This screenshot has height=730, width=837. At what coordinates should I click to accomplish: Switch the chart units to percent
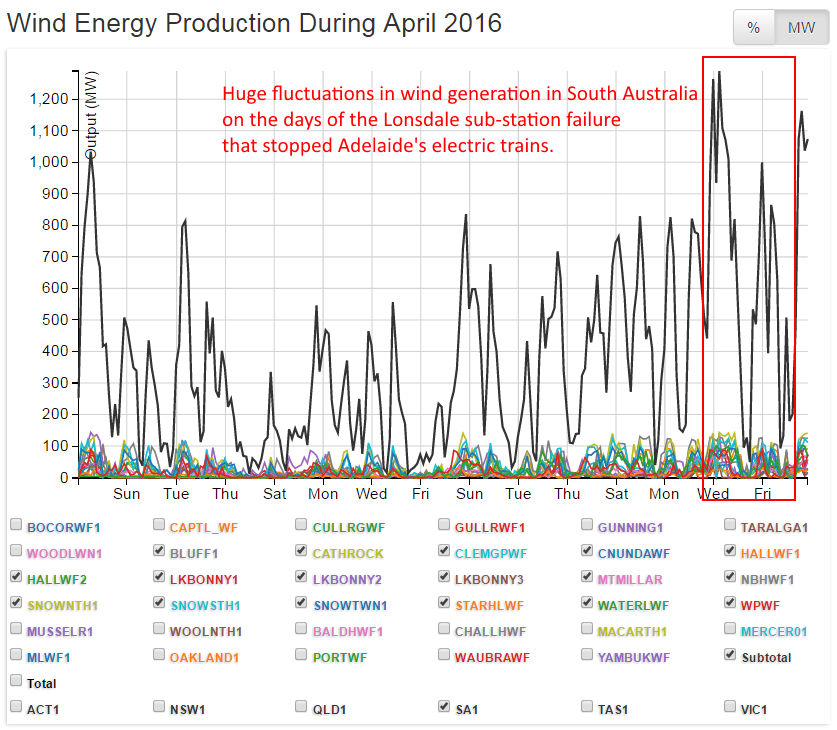754,27
